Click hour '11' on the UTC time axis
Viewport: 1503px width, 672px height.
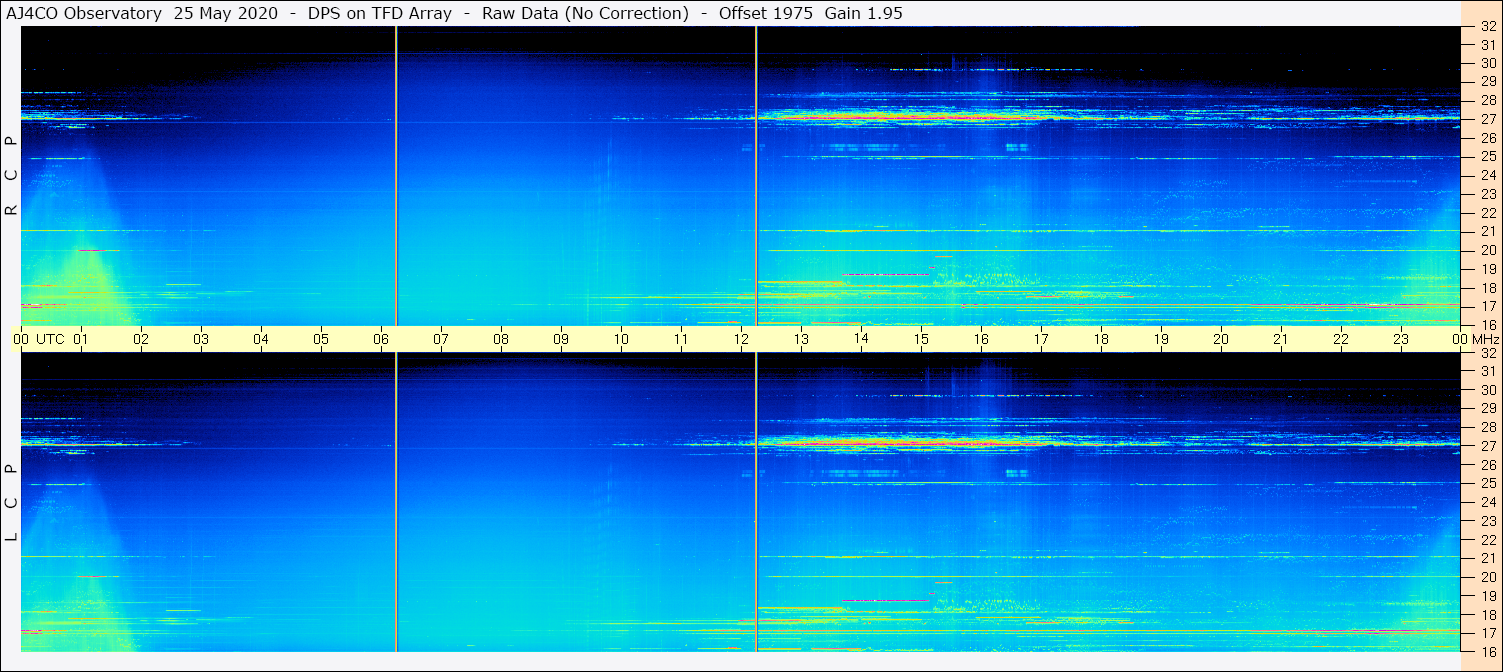[681, 339]
